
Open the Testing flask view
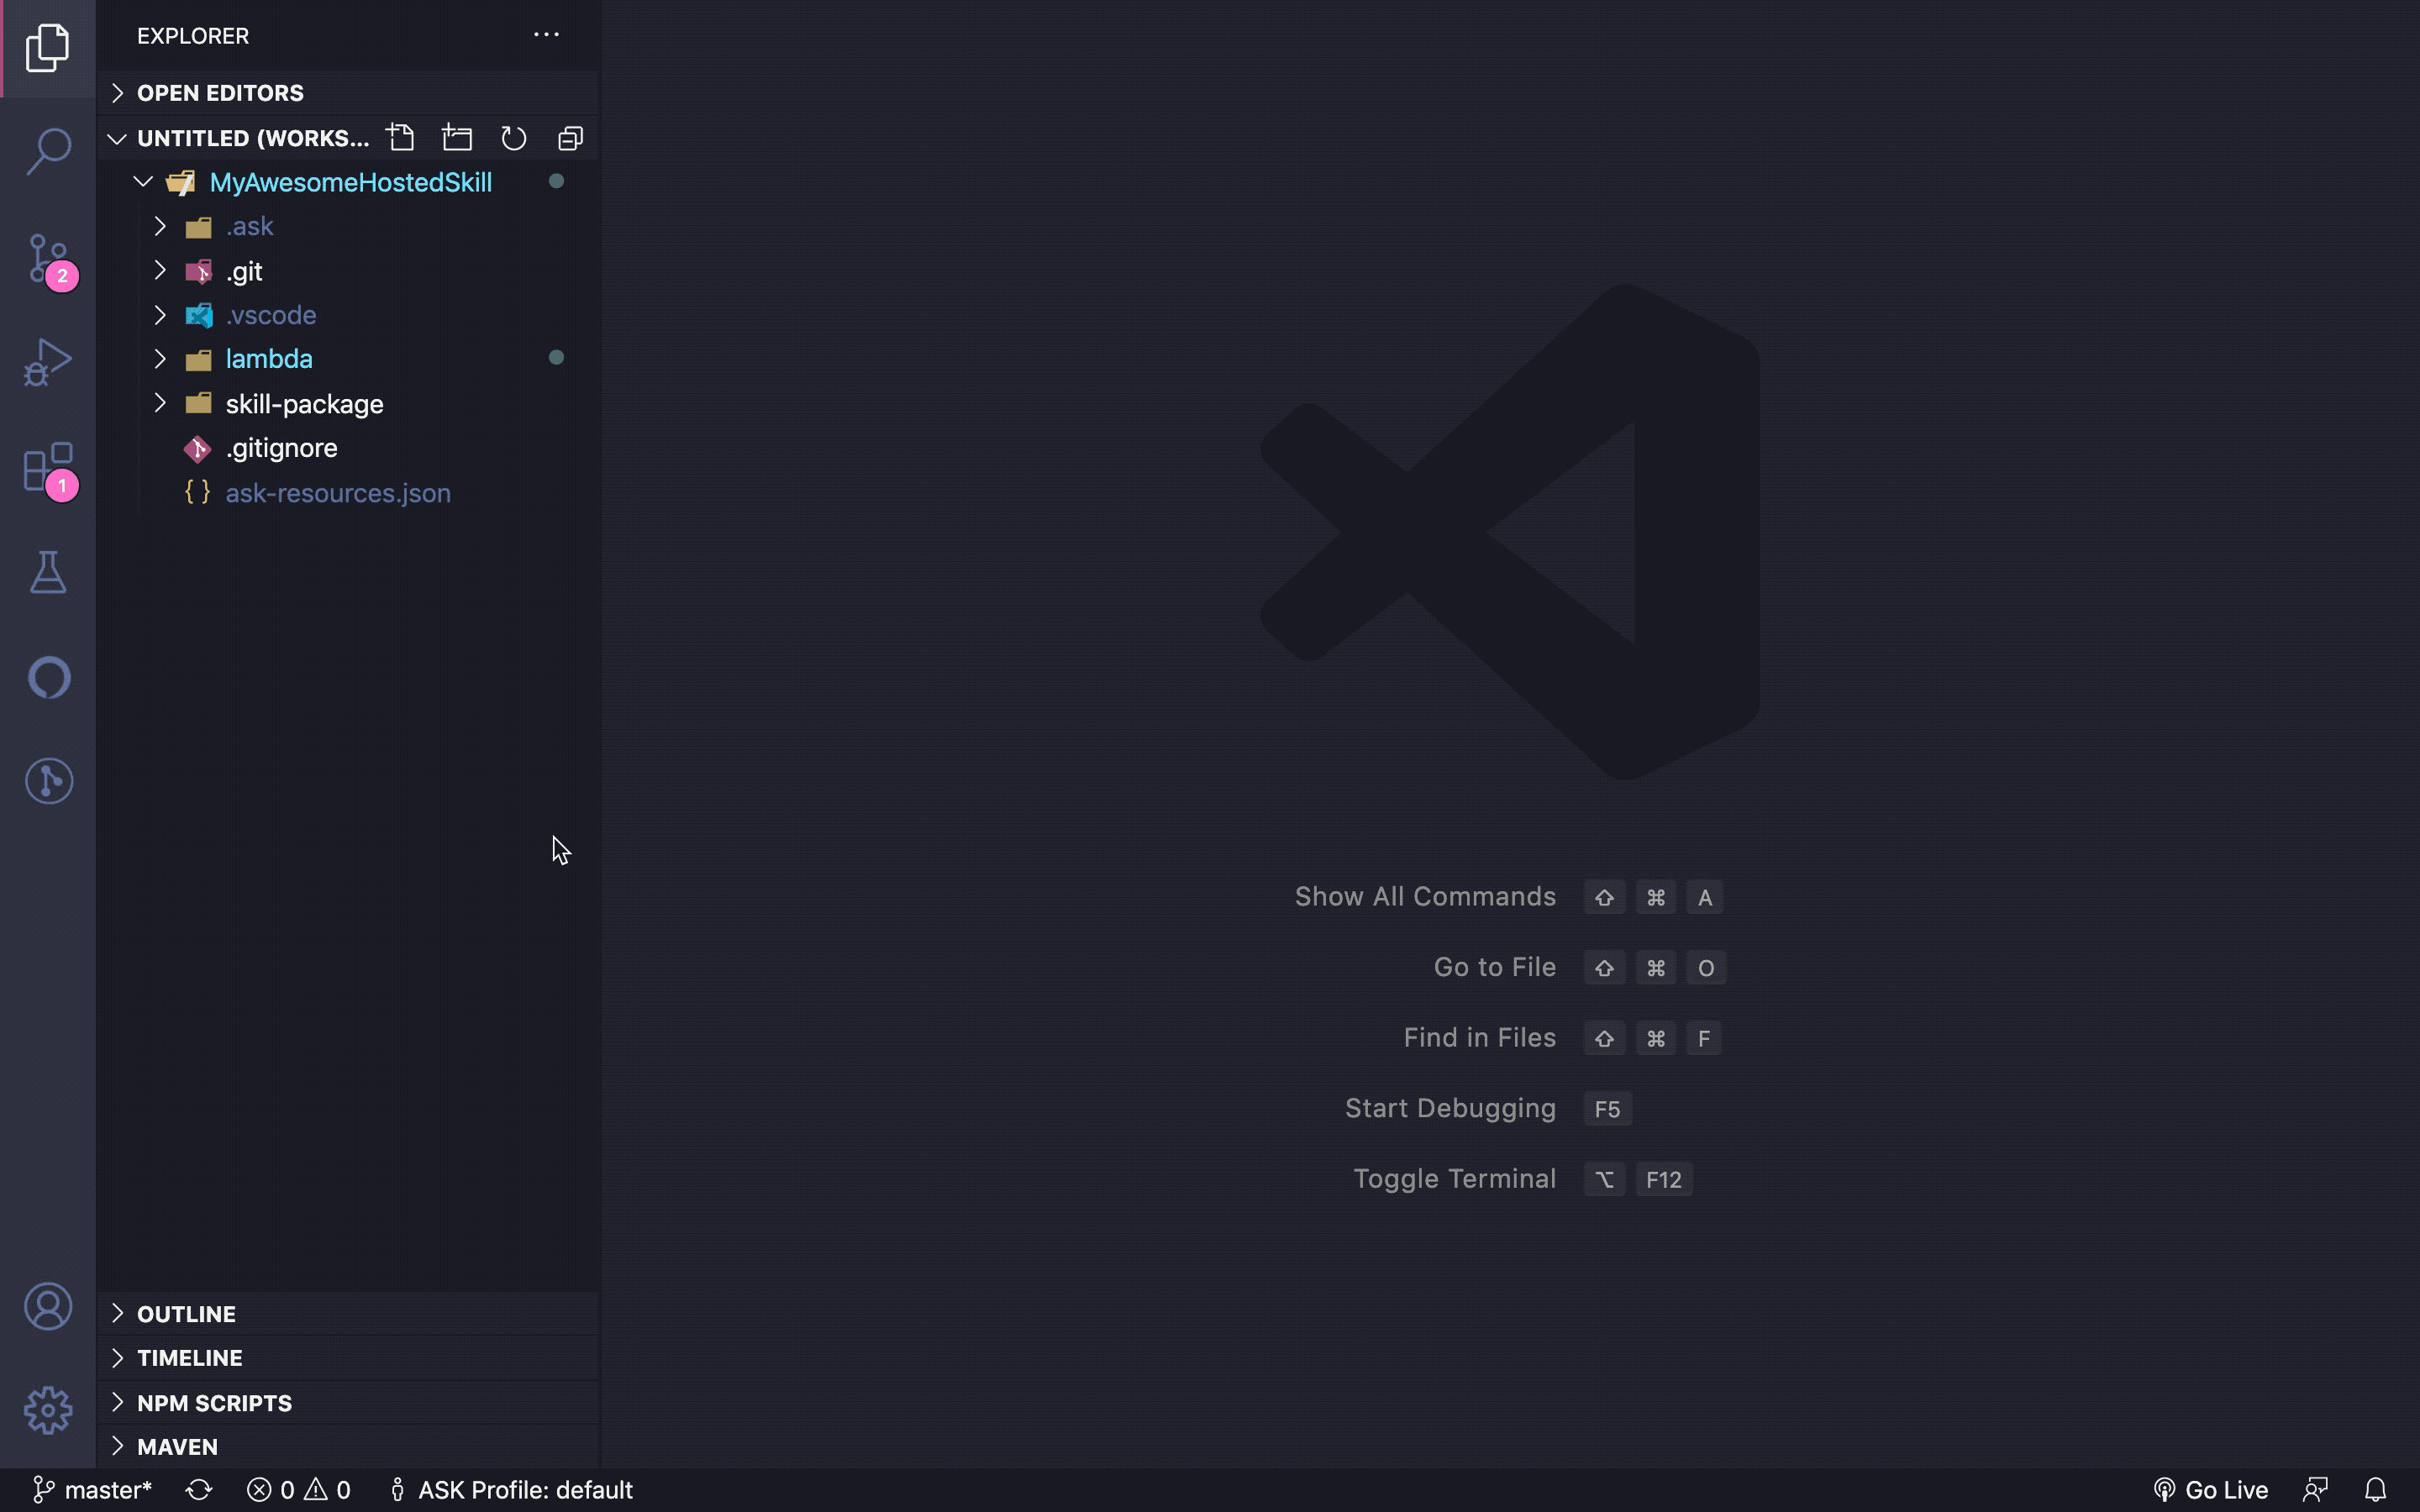(48, 572)
